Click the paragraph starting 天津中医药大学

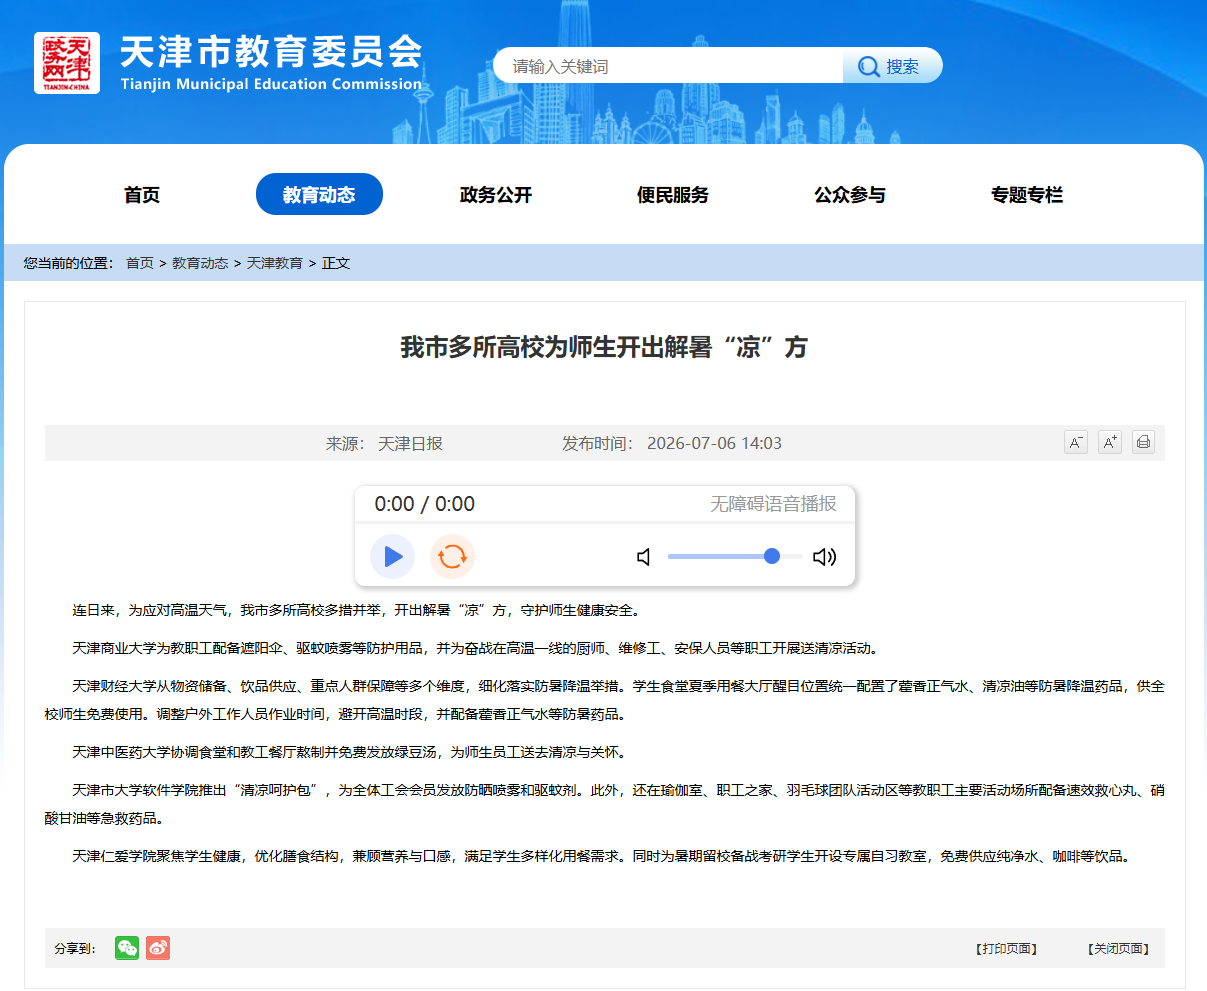pyautogui.click(x=349, y=752)
